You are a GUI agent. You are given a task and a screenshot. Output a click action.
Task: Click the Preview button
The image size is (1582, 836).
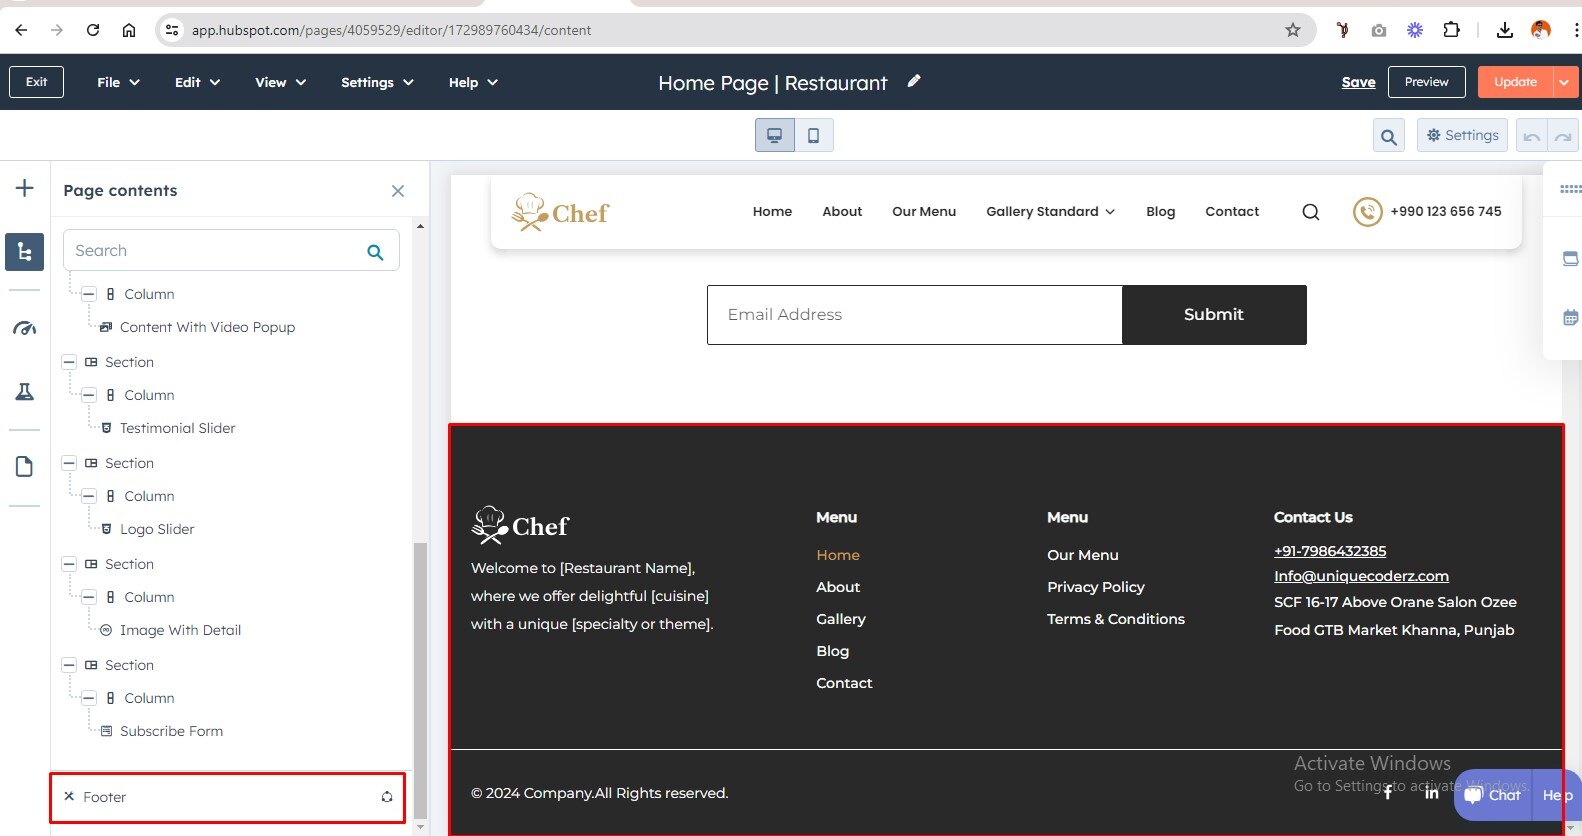[1426, 82]
